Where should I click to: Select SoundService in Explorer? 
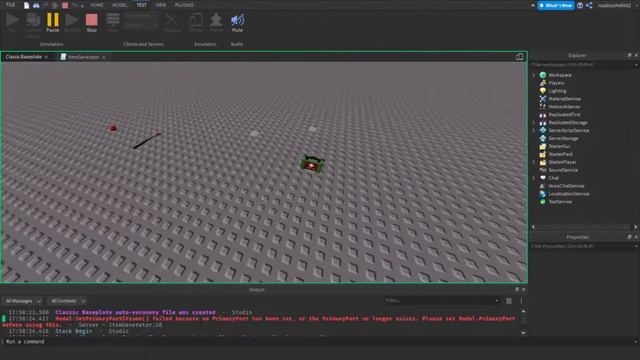[563, 170]
